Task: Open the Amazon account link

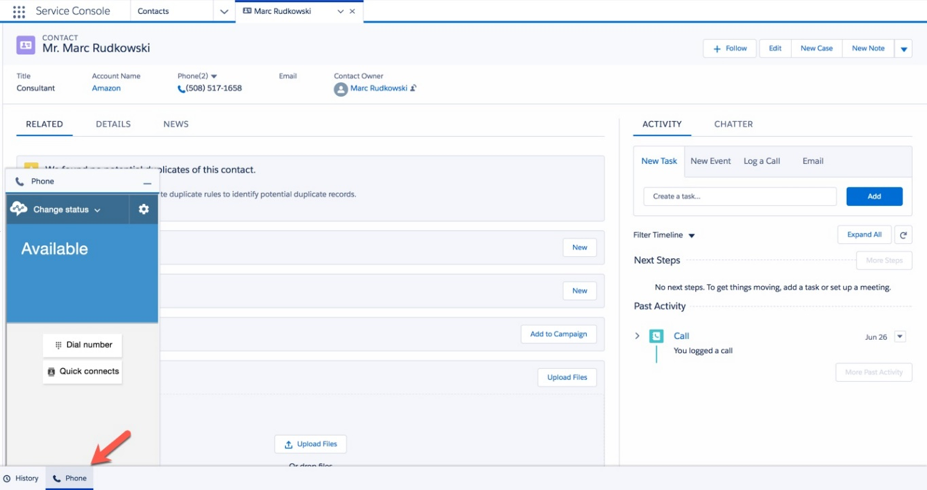Action: pos(106,88)
